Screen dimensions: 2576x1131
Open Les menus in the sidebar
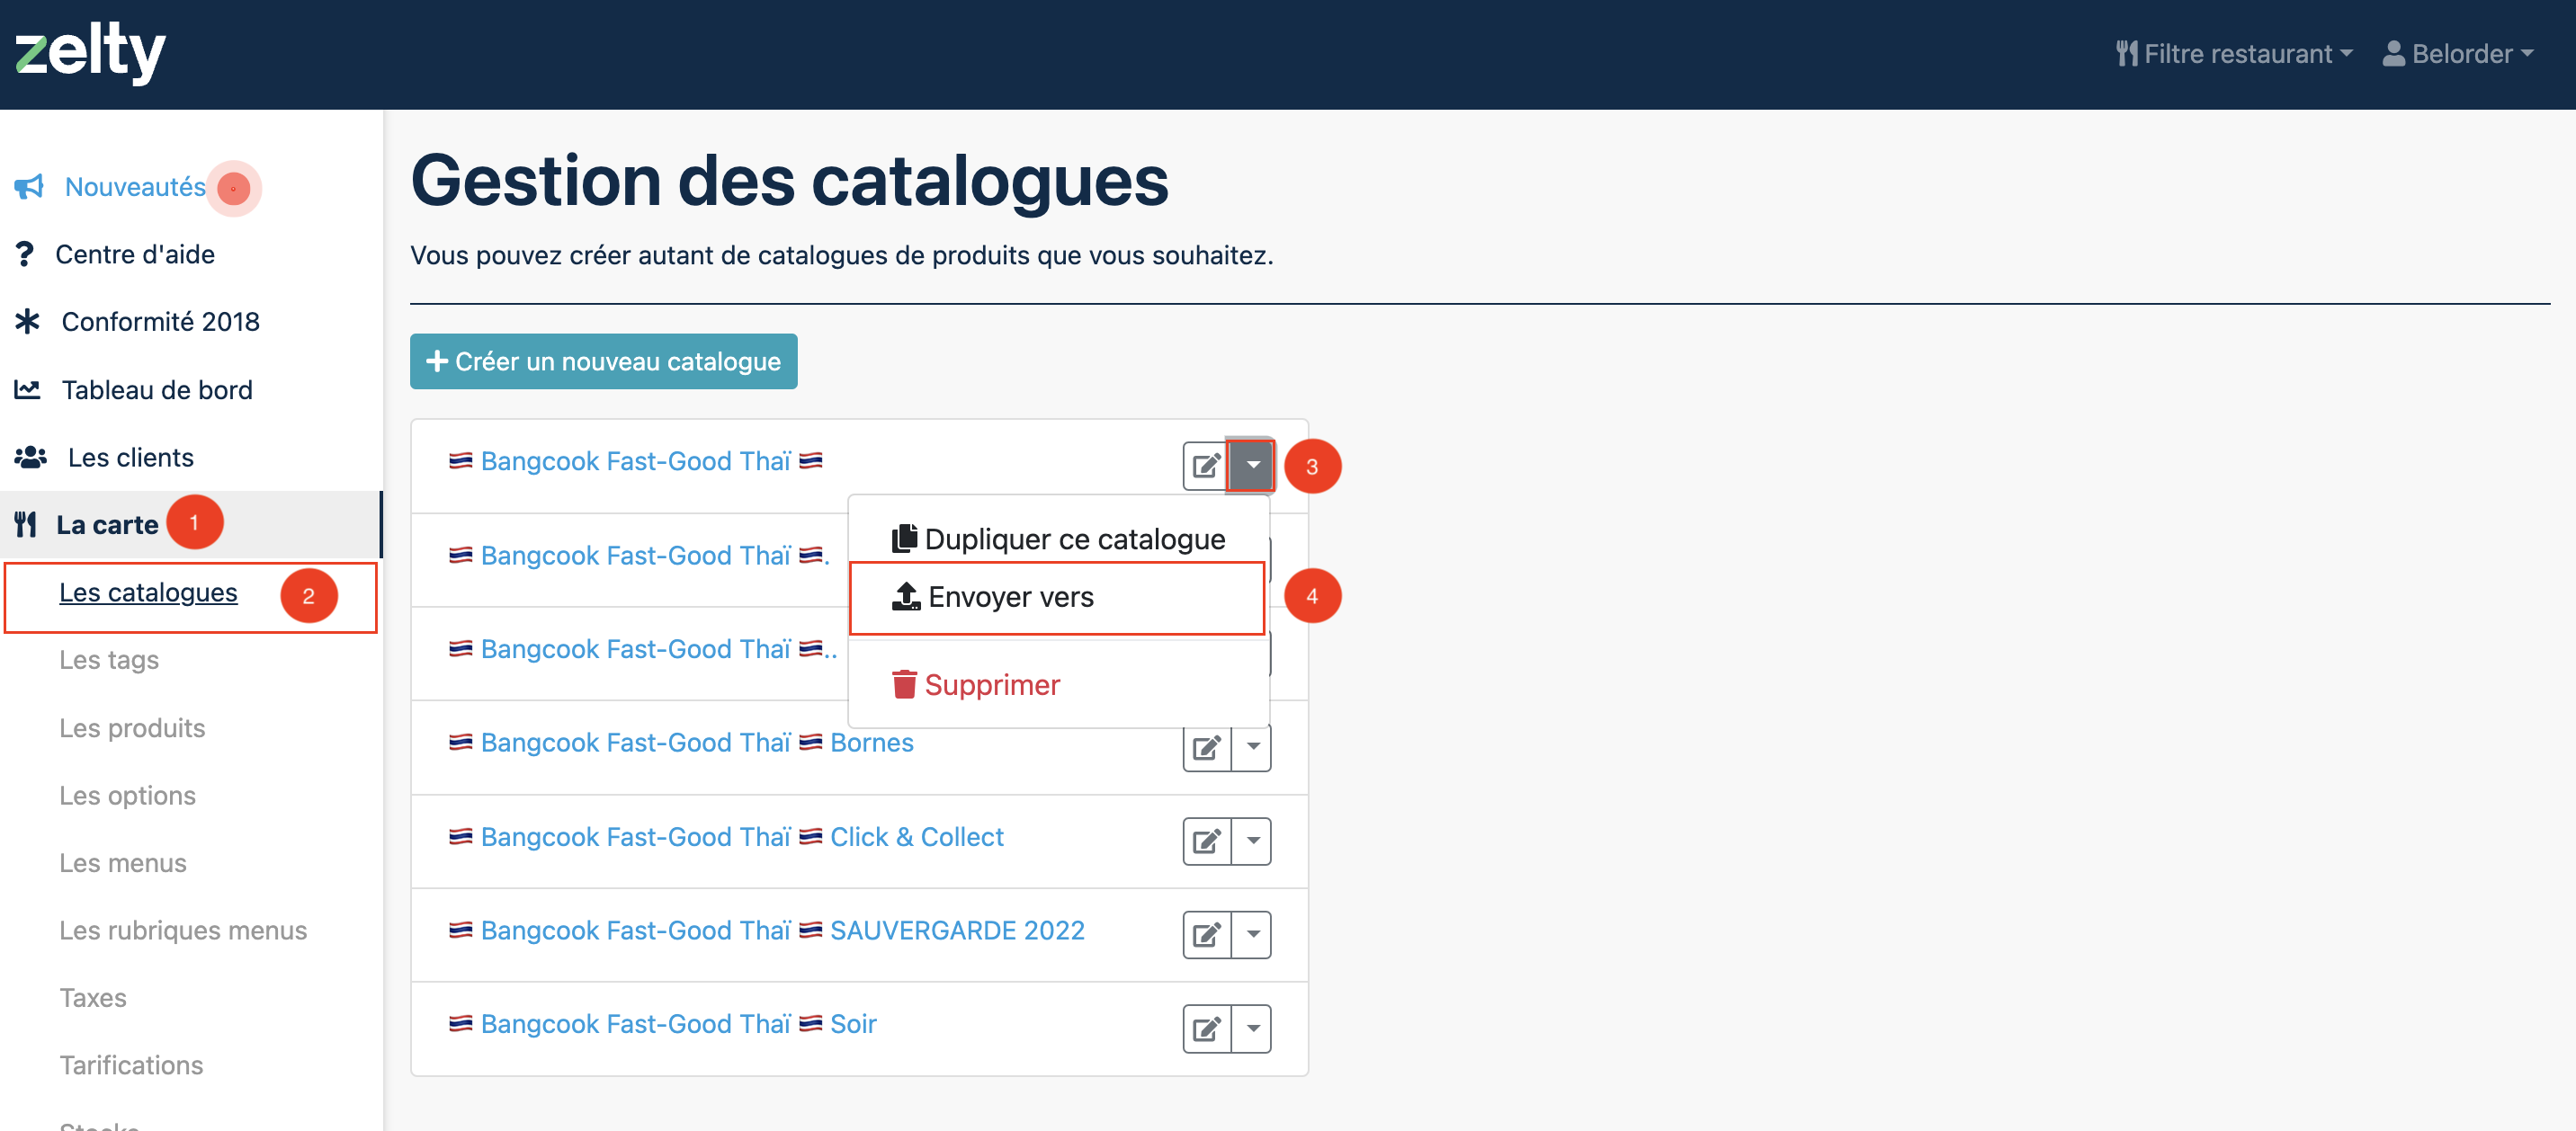[123, 863]
